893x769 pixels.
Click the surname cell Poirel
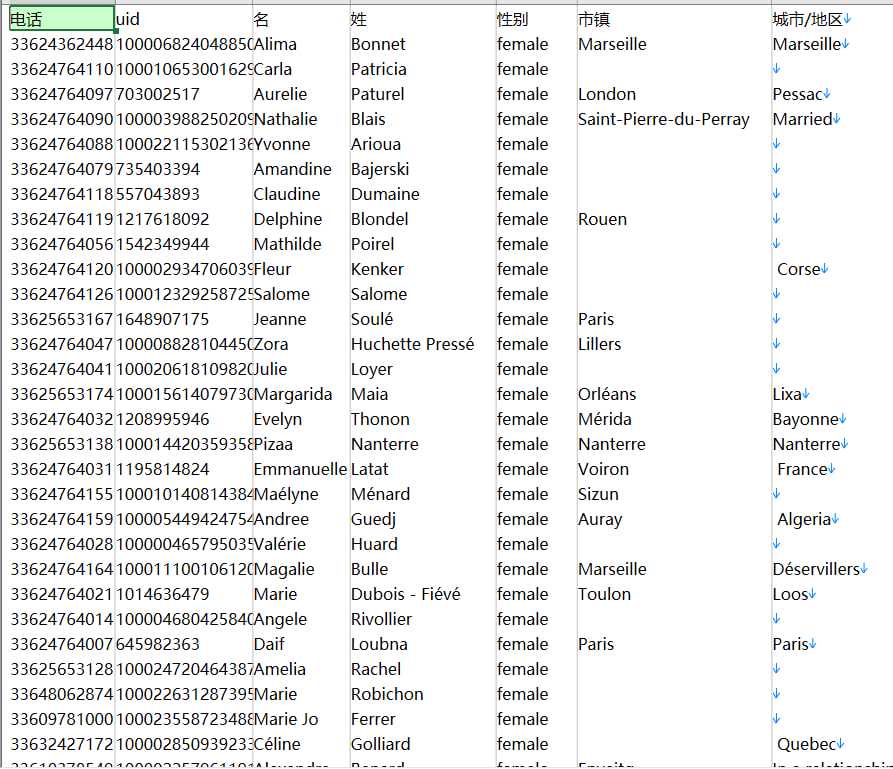tap(423, 244)
